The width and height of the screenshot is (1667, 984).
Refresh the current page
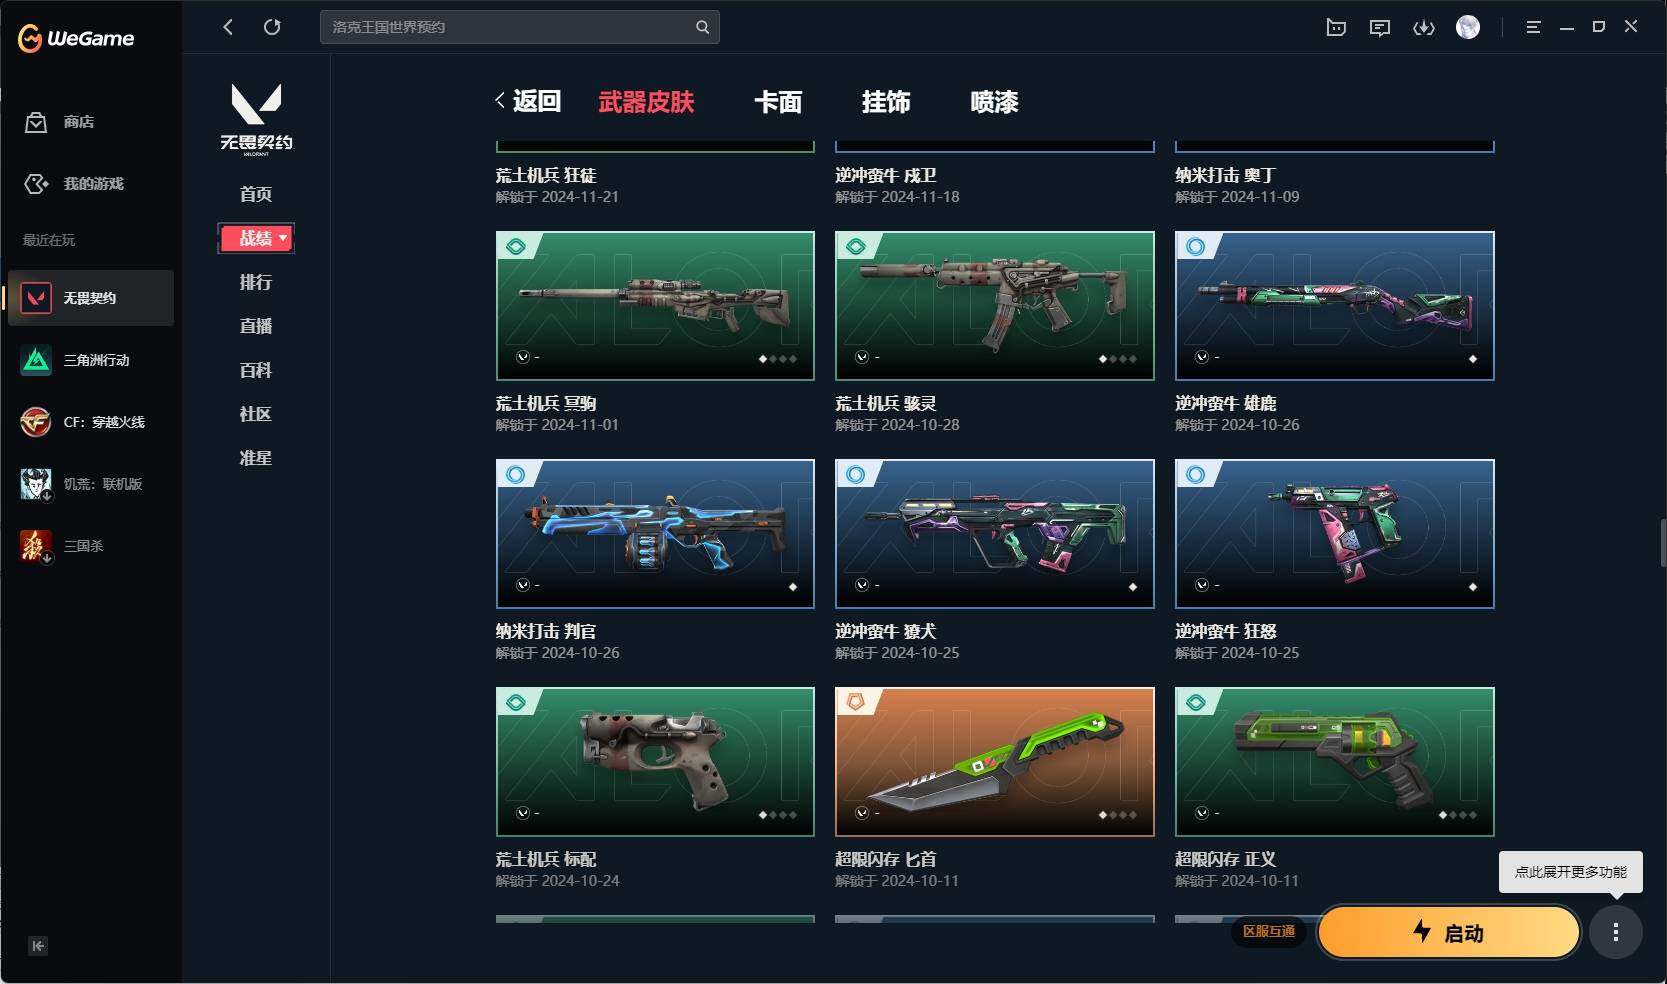click(x=272, y=27)
